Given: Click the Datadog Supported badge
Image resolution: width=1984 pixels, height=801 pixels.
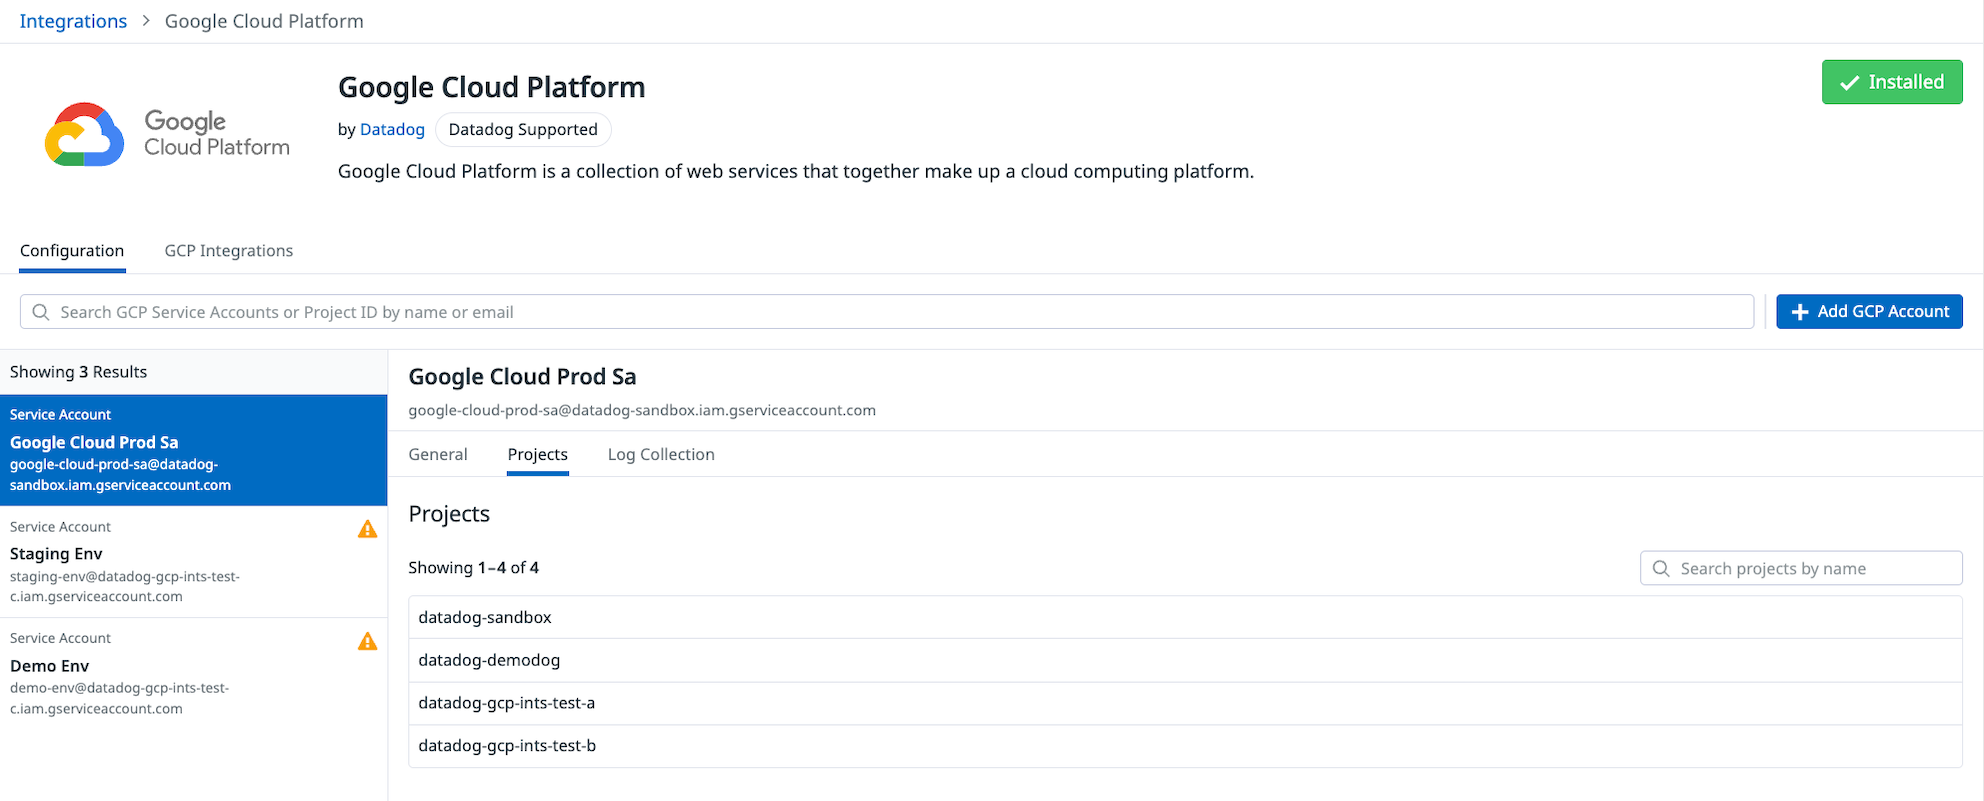Looking at the screenshot, I should [x=523, y=129].
